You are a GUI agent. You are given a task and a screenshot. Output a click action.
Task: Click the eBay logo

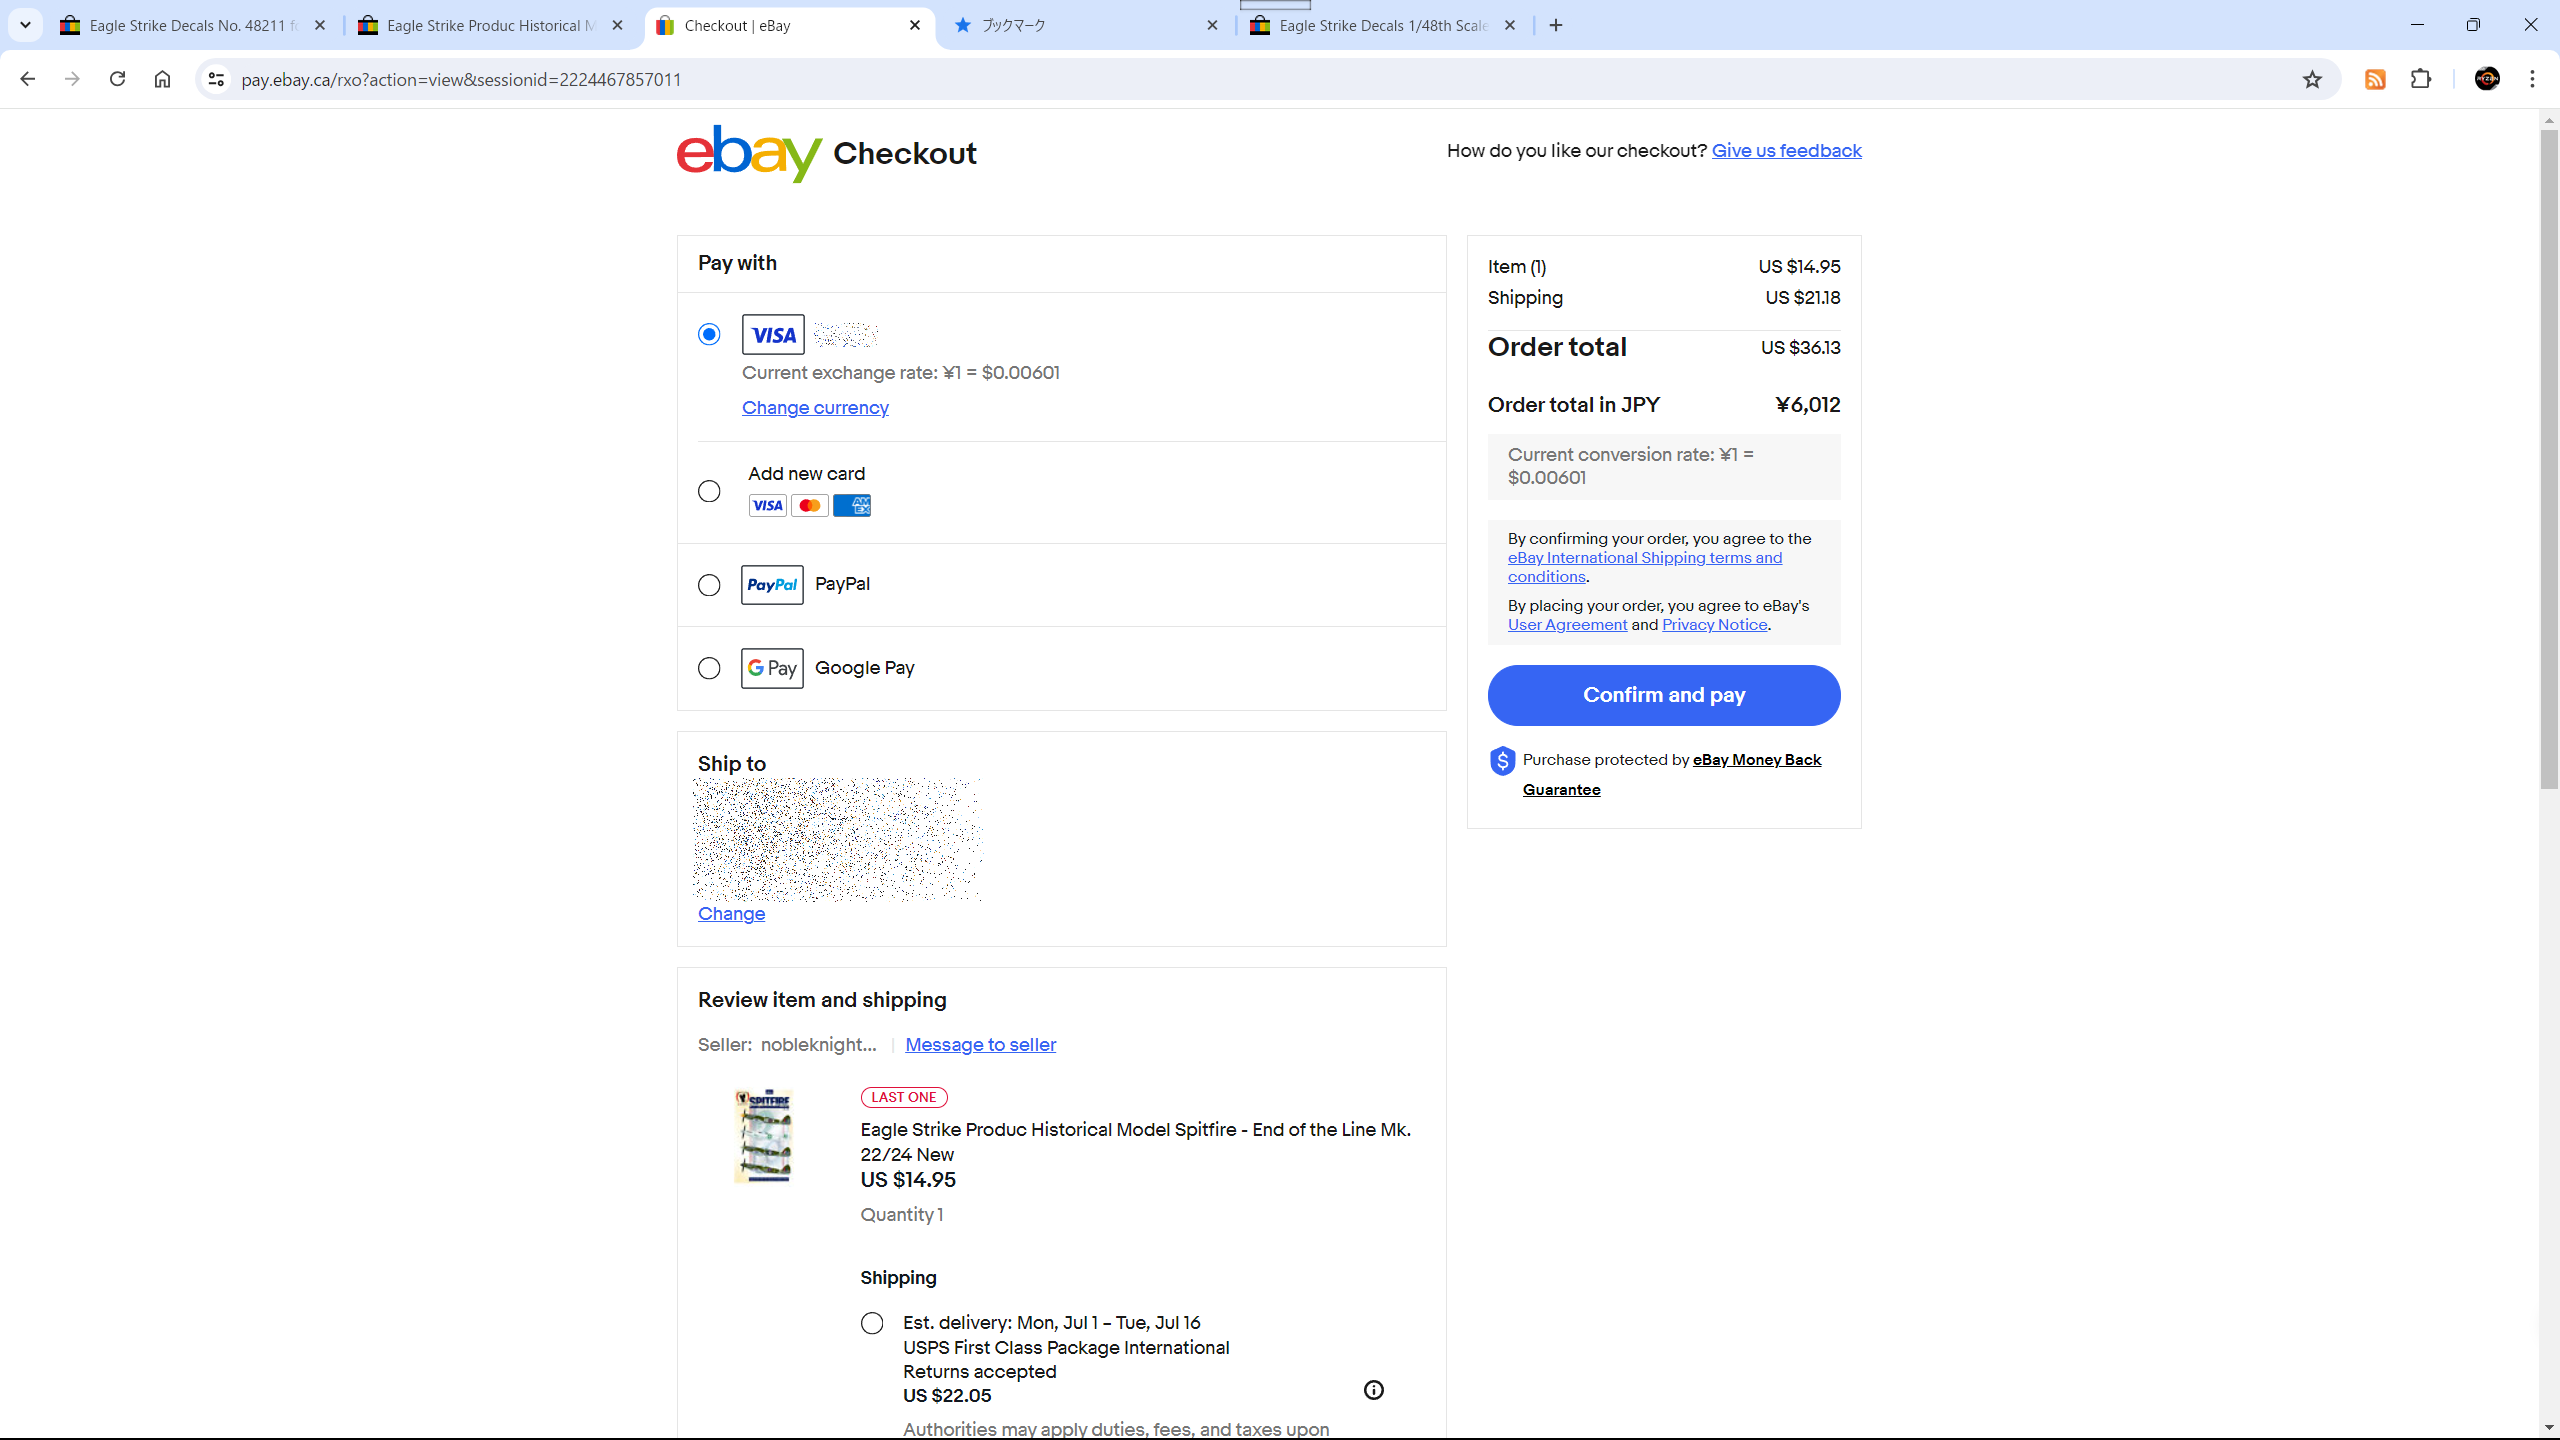click(749, 152)
